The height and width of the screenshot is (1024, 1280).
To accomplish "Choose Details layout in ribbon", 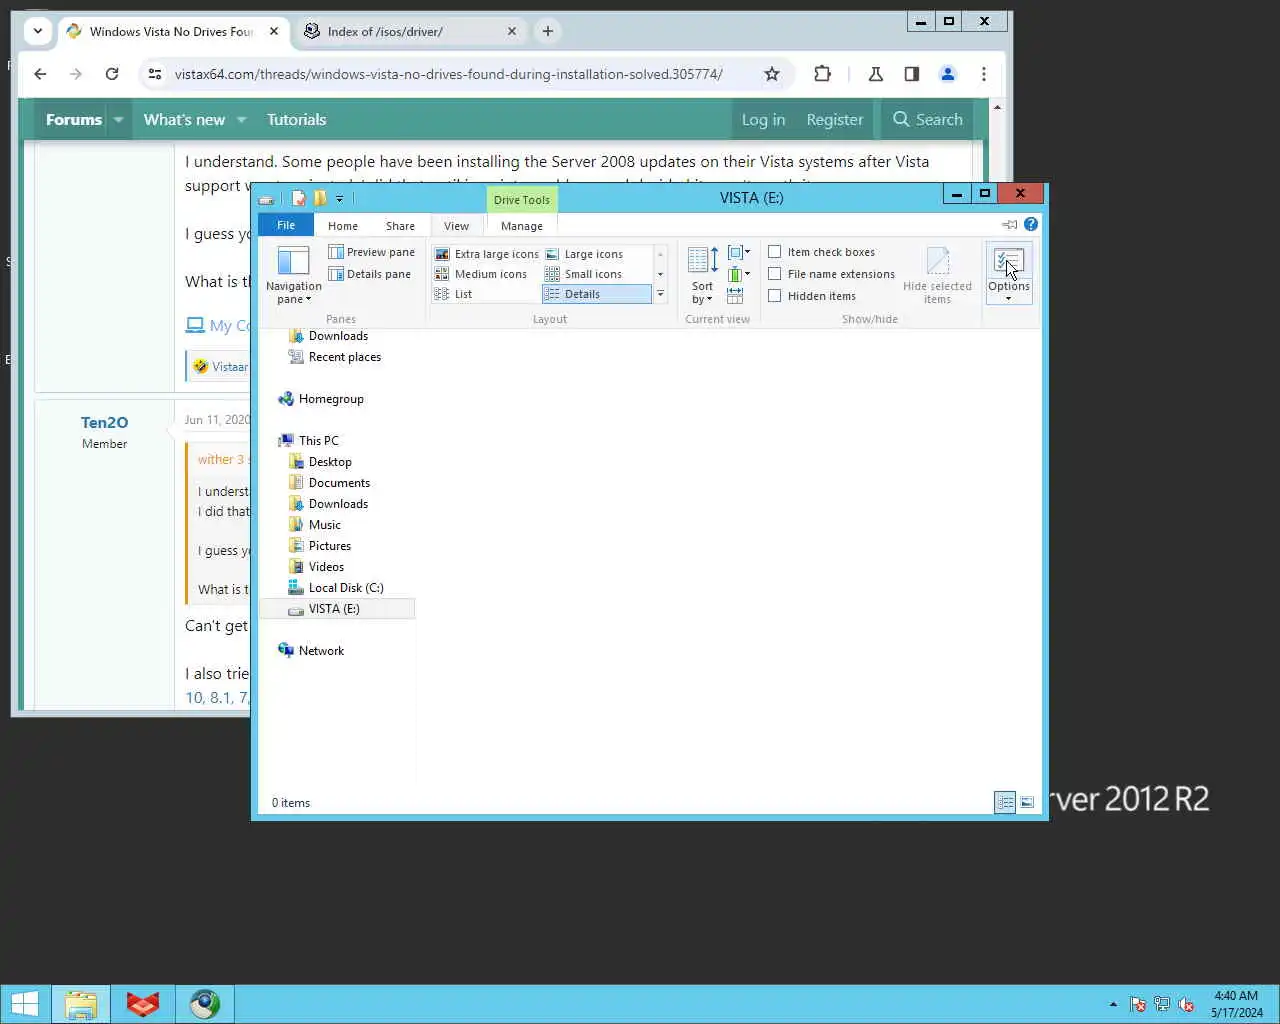I will click(597, 294).
